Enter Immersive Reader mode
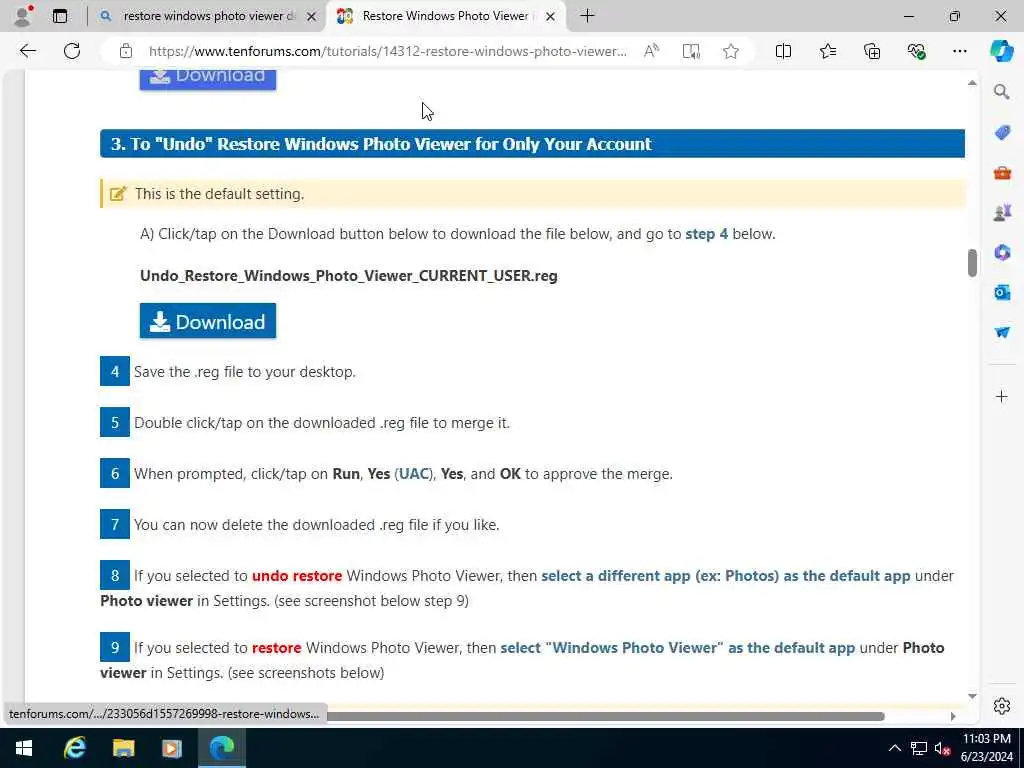 point(691,51)
